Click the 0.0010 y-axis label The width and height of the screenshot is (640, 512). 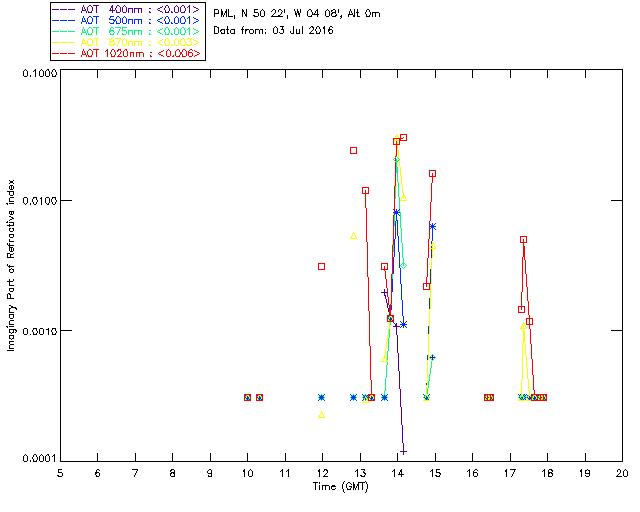tap(39, 331)
